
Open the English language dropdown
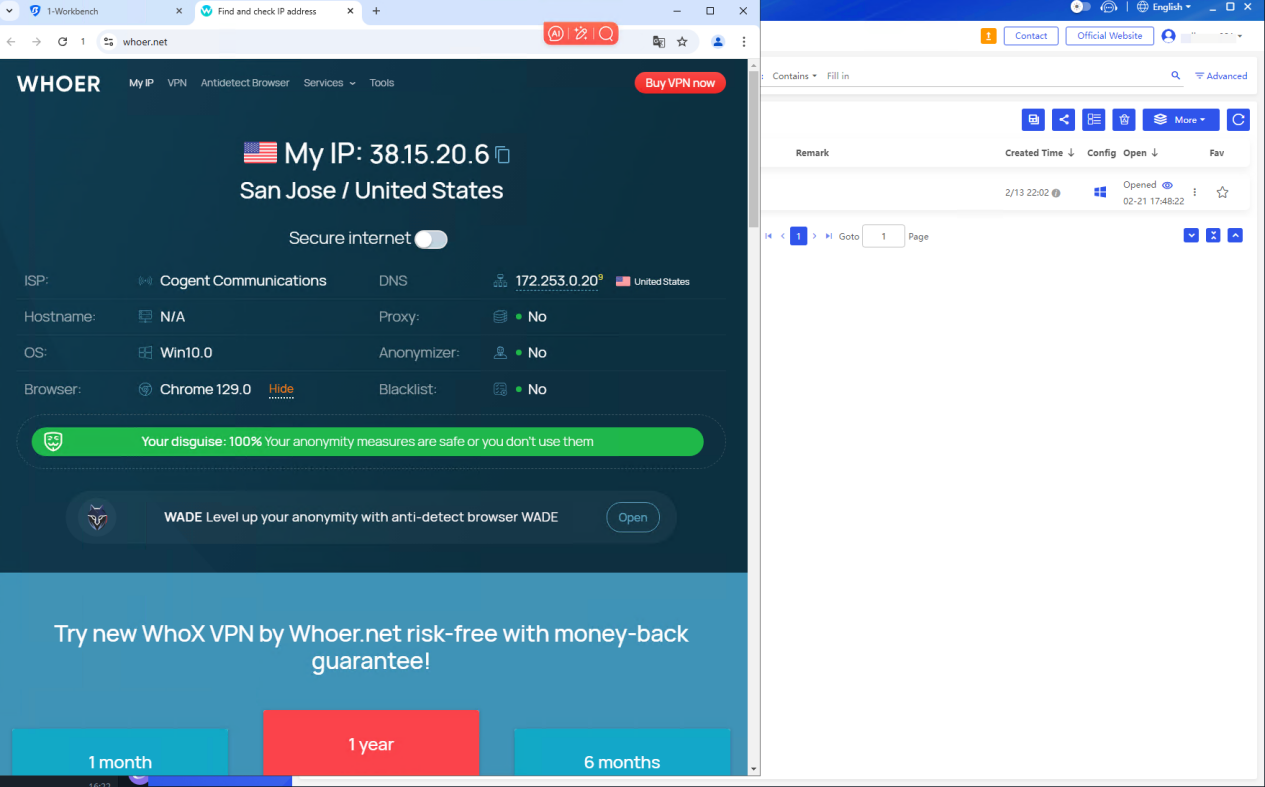pyautogui.click(x=1164, y=7)
